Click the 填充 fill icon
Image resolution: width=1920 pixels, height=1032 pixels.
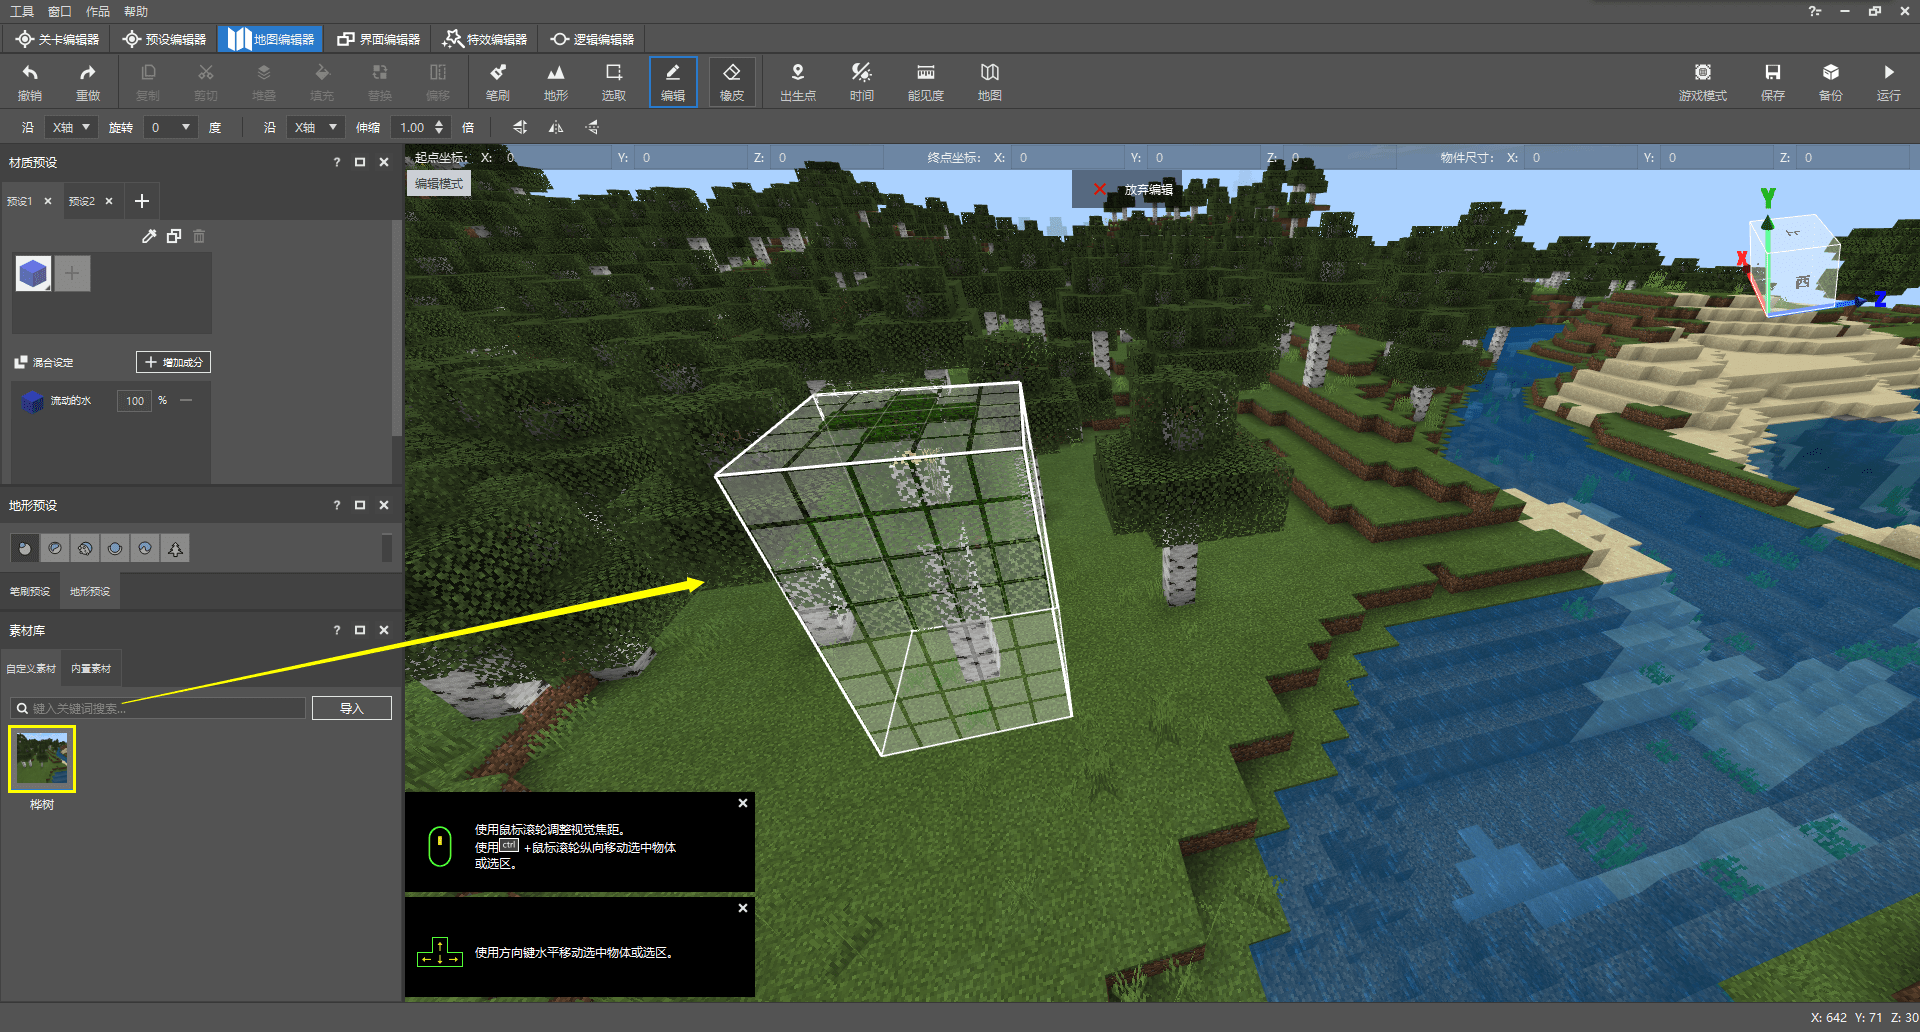pyautogui.click(x=322, y=81)
